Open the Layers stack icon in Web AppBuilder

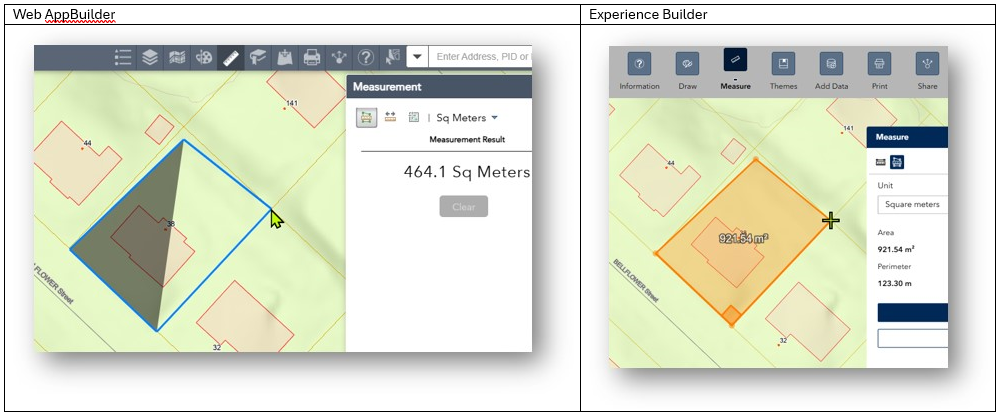point(150,57)
